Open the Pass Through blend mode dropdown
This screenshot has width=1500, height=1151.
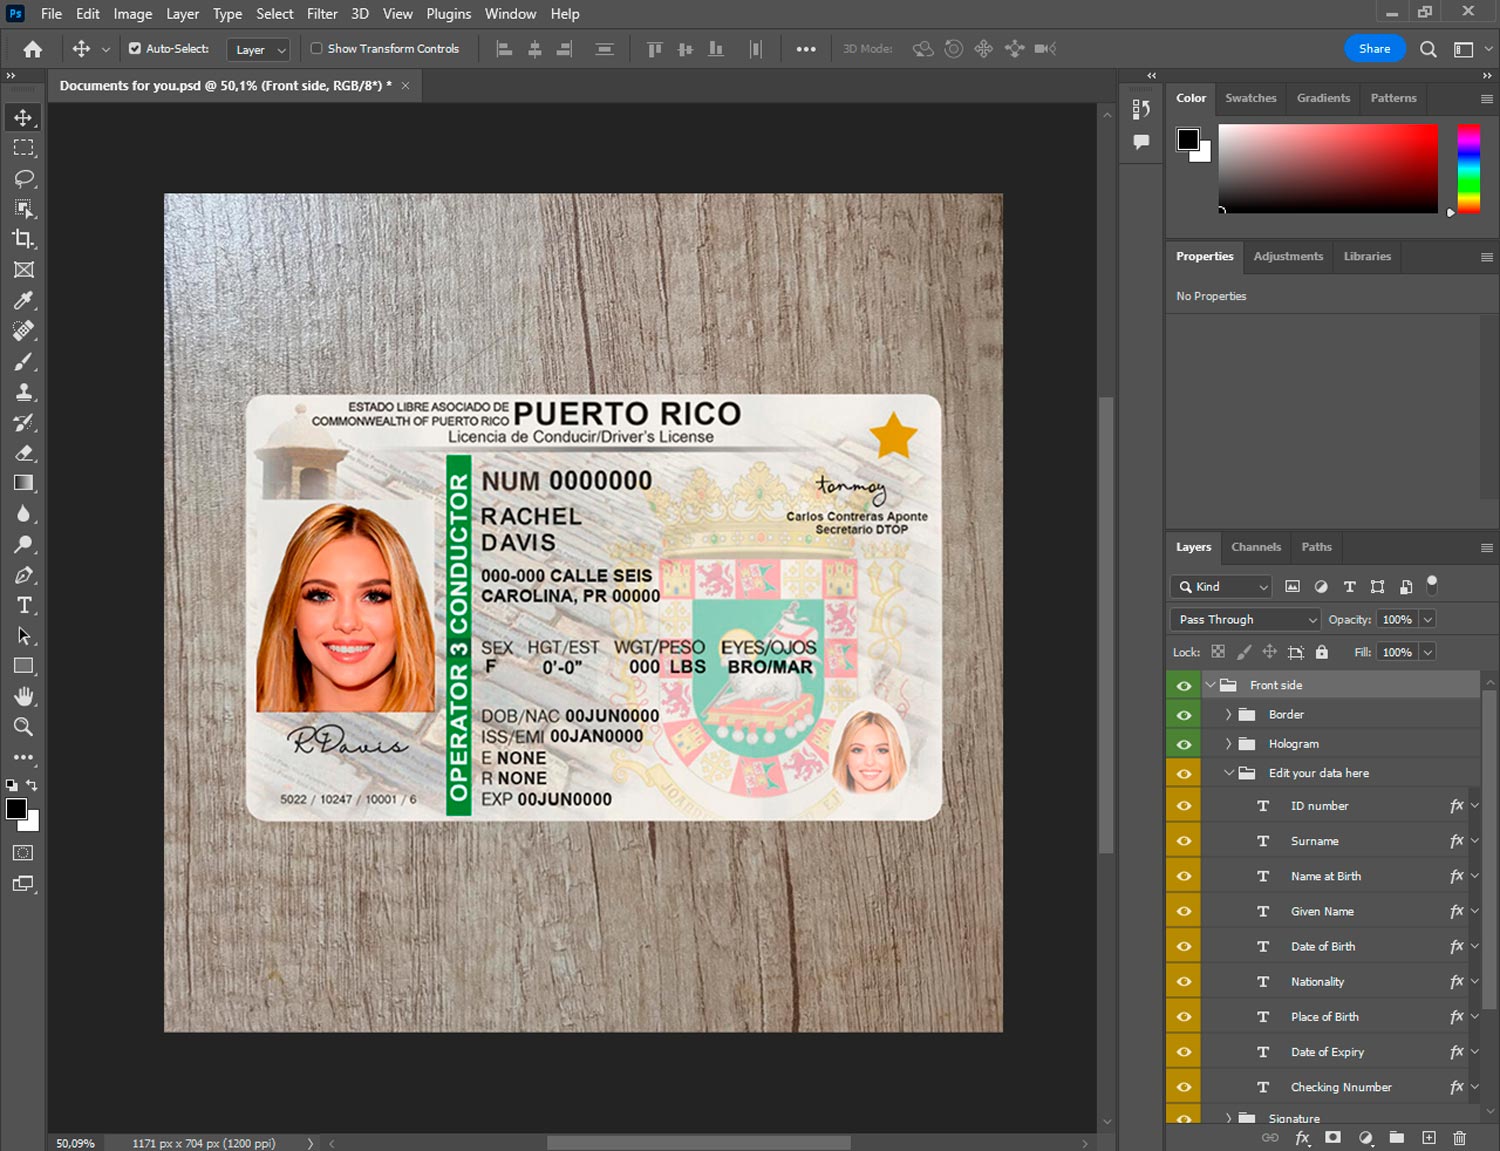click(1245, 619)
